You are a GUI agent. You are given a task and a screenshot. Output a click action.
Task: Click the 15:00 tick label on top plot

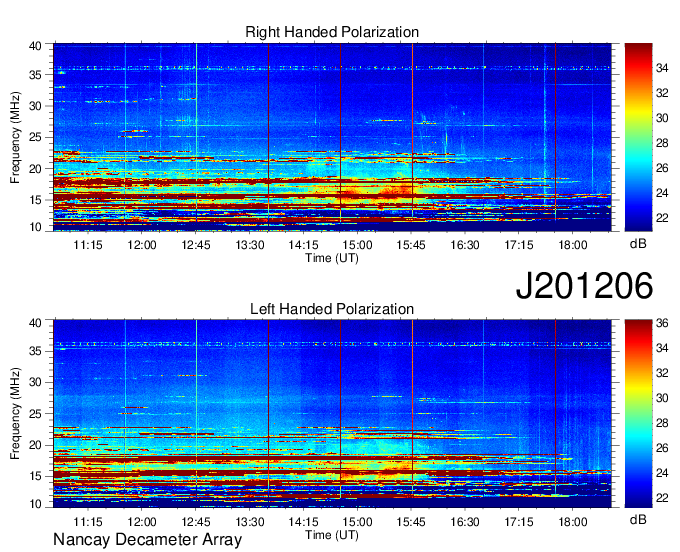pyautogui.click(x=357, y=245)
